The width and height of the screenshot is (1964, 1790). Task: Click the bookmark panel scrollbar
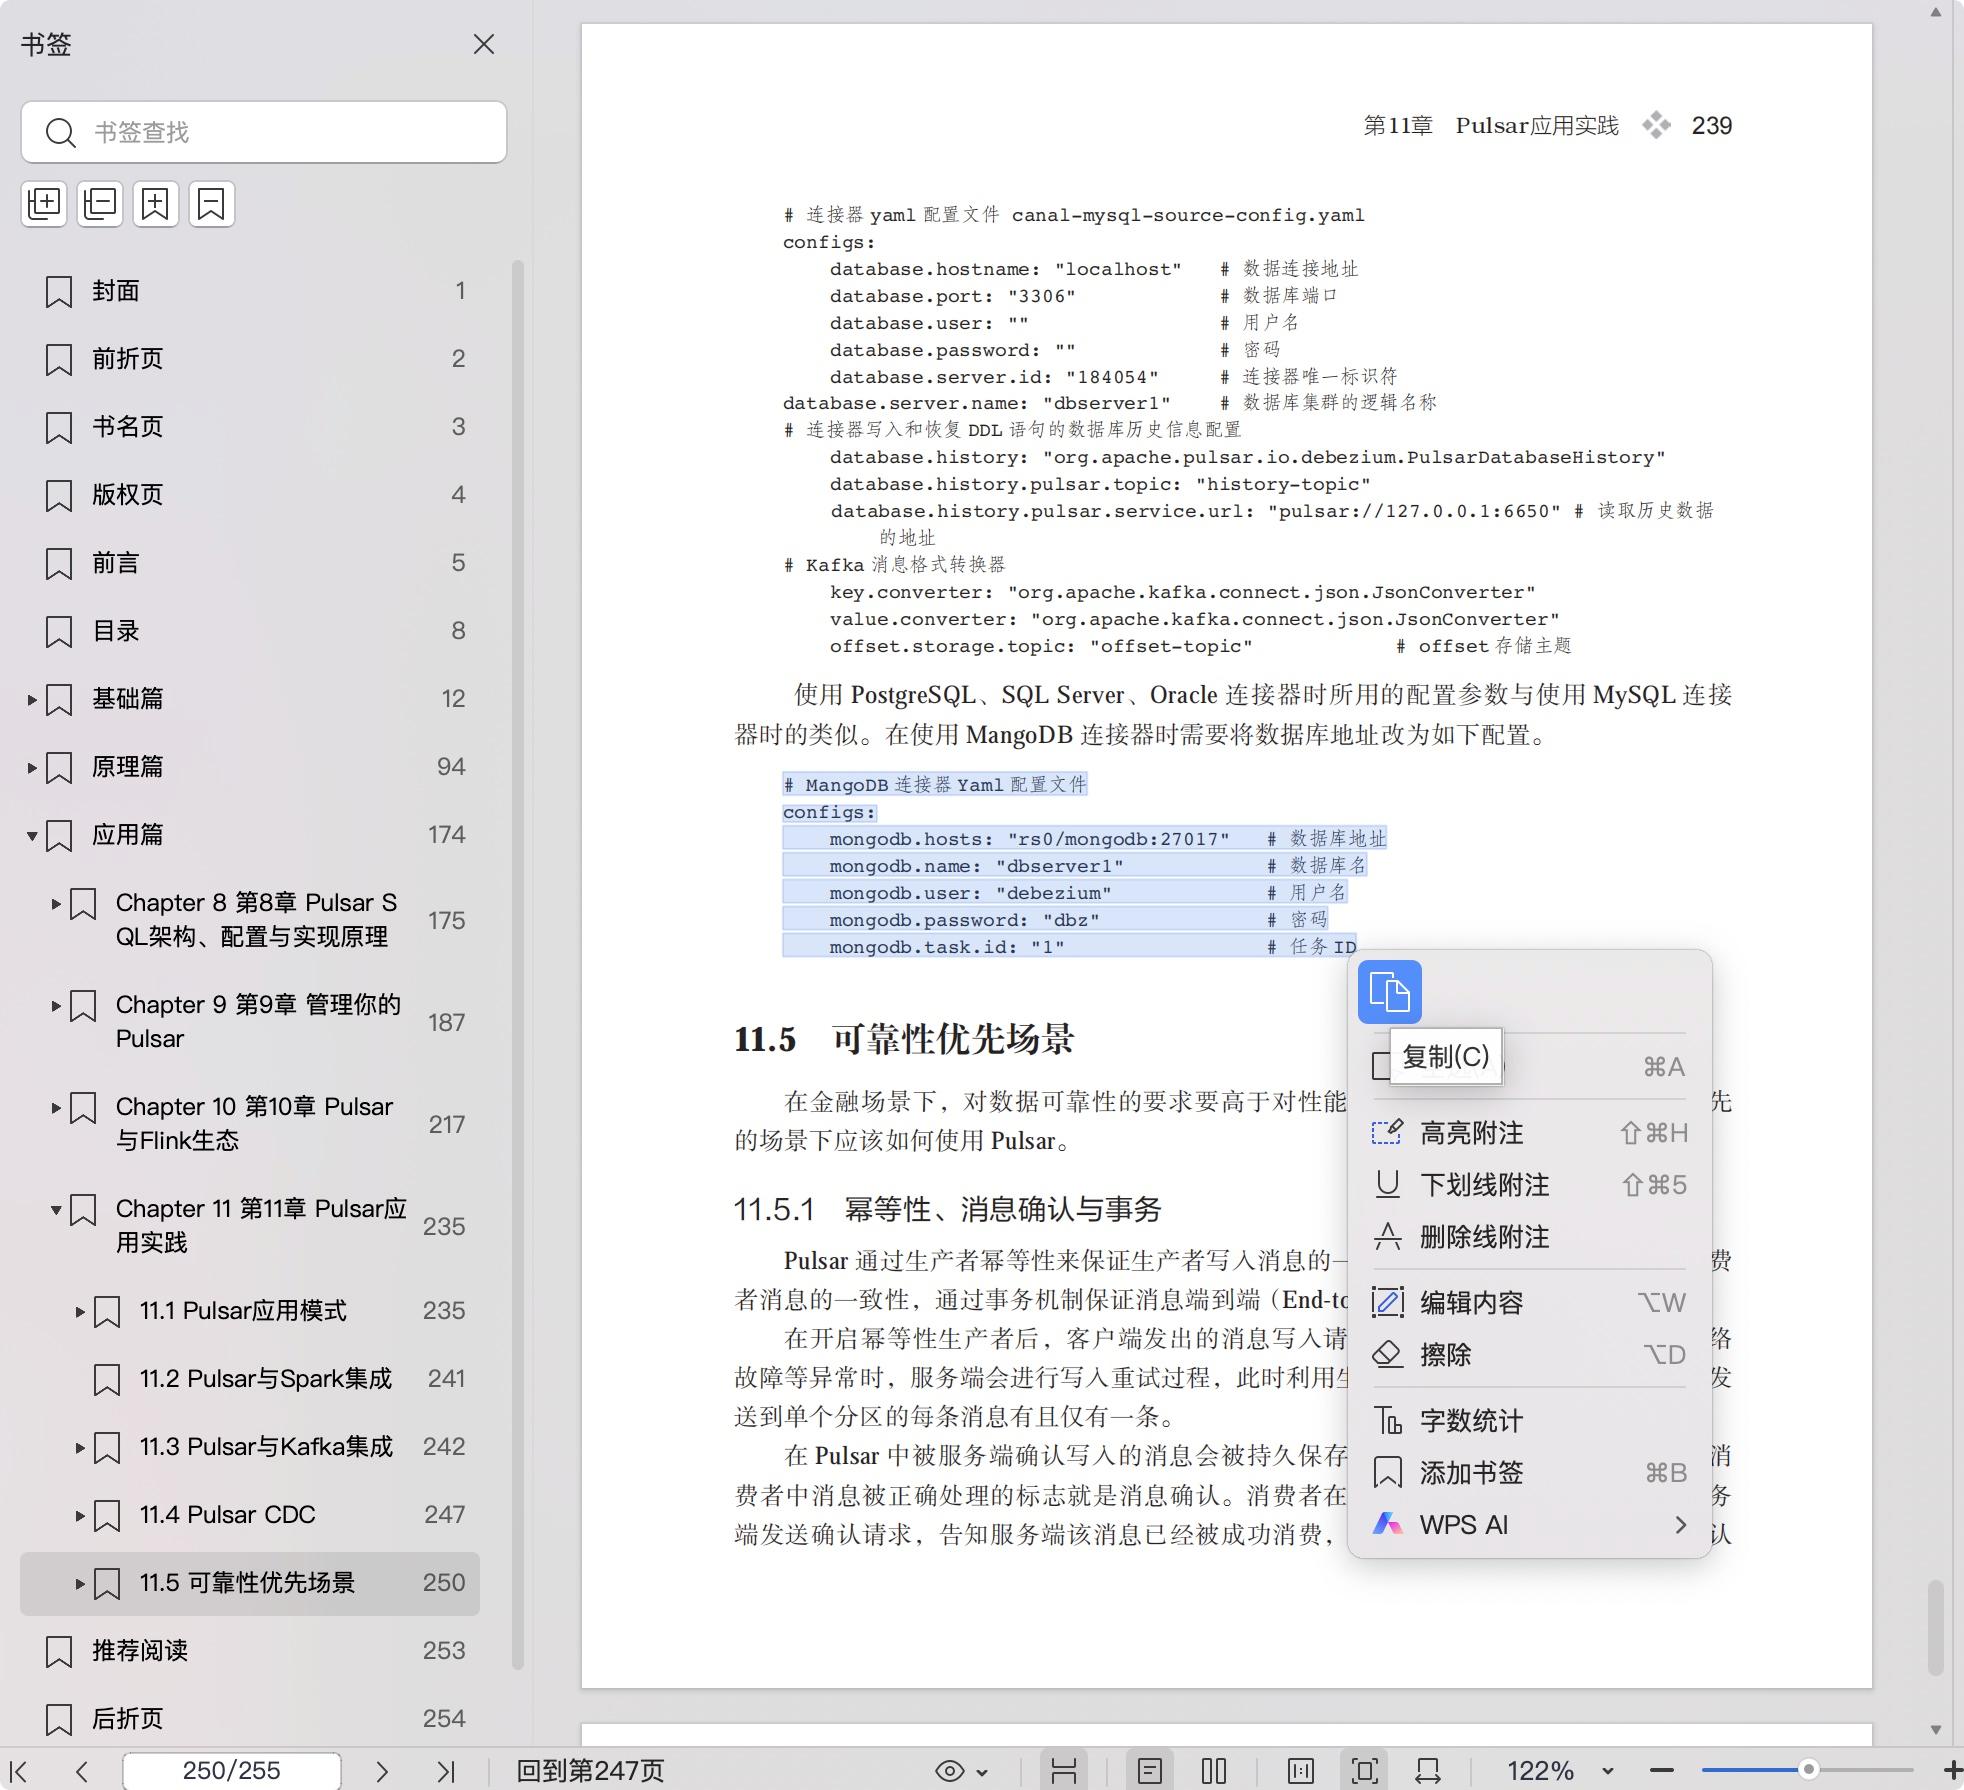pyautogui.click(x=518, y=965)
